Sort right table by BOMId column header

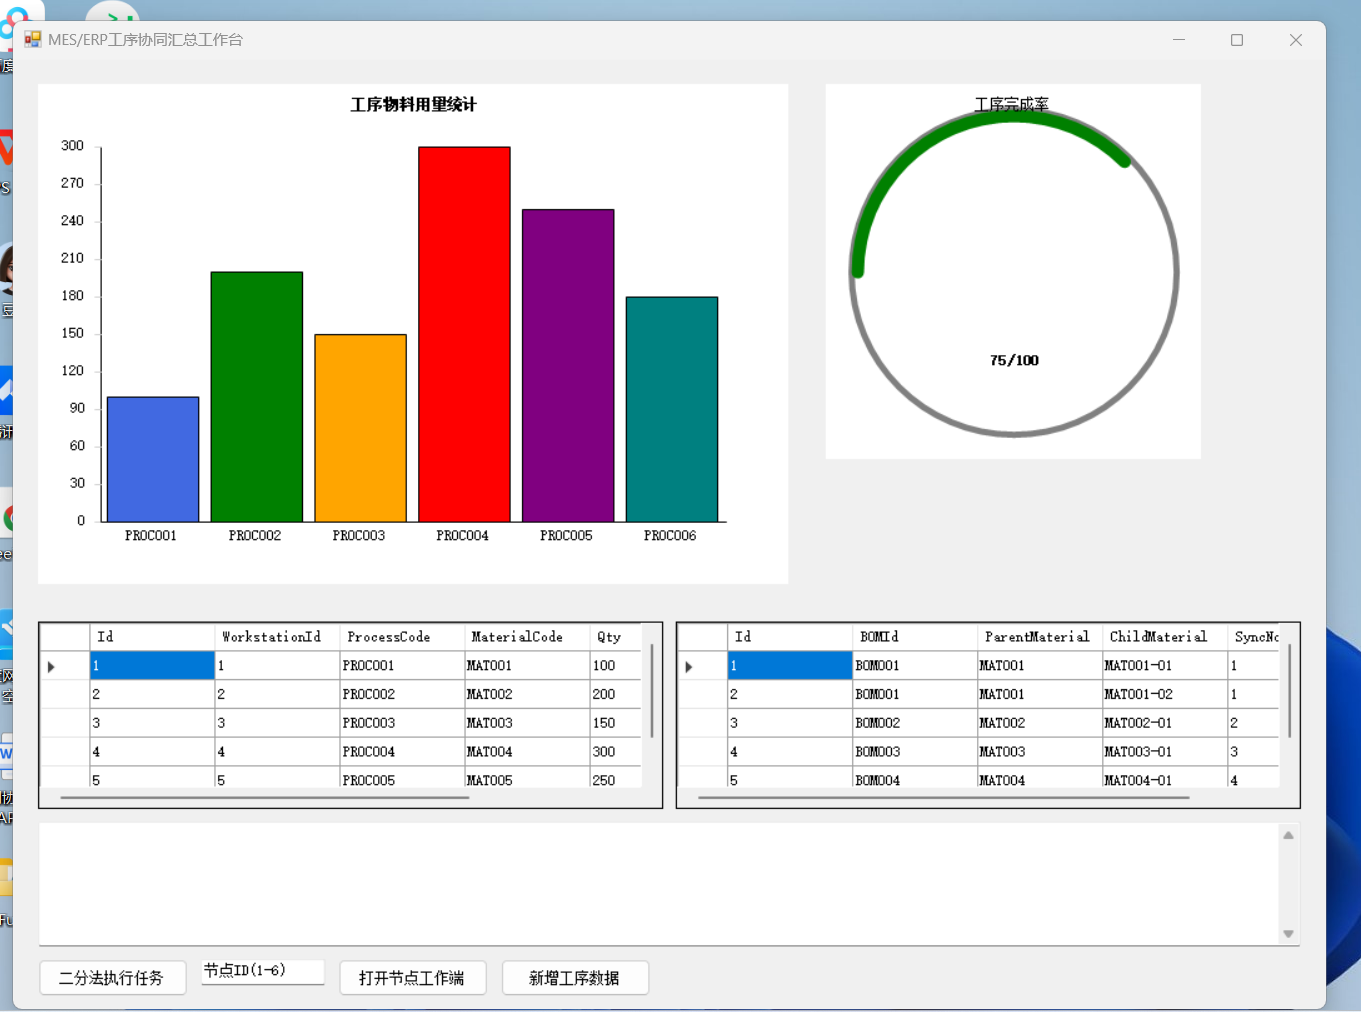[x=915, y=637]
